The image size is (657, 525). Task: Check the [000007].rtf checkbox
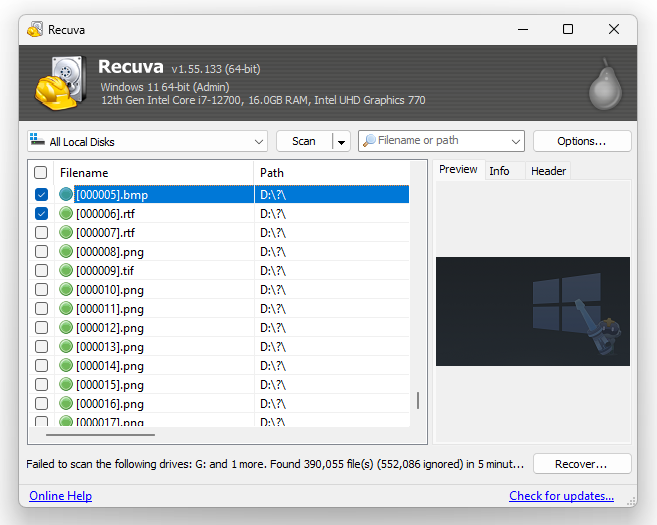click(41, 232)
